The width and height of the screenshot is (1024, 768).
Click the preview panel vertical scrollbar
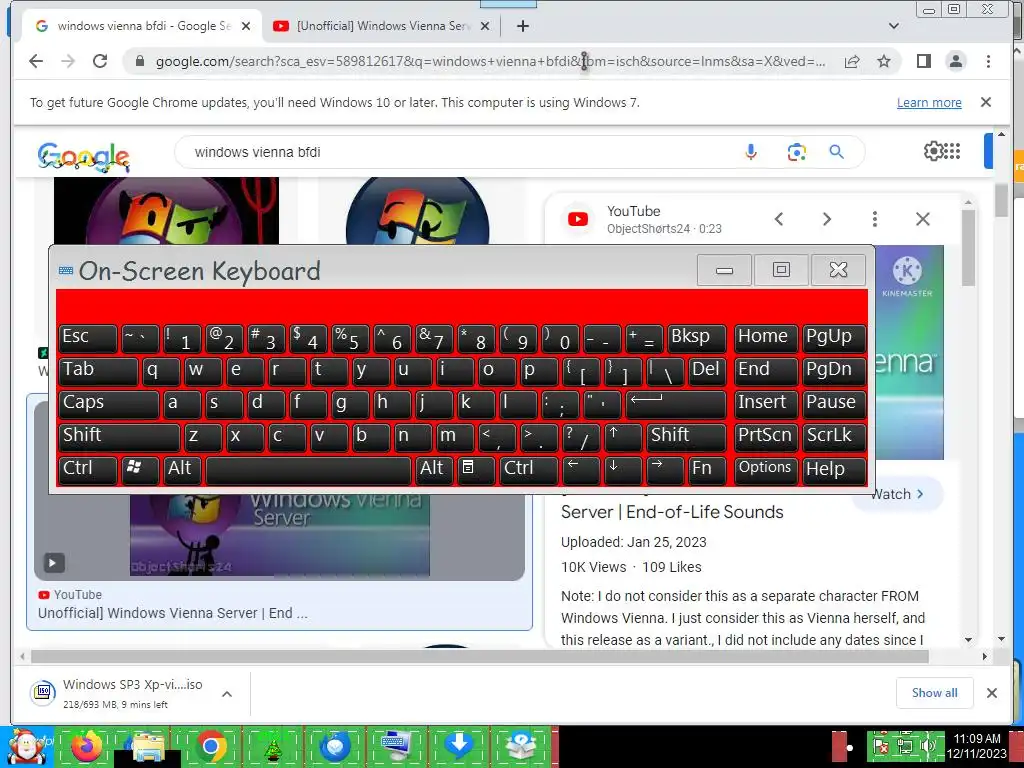[968, 246]
